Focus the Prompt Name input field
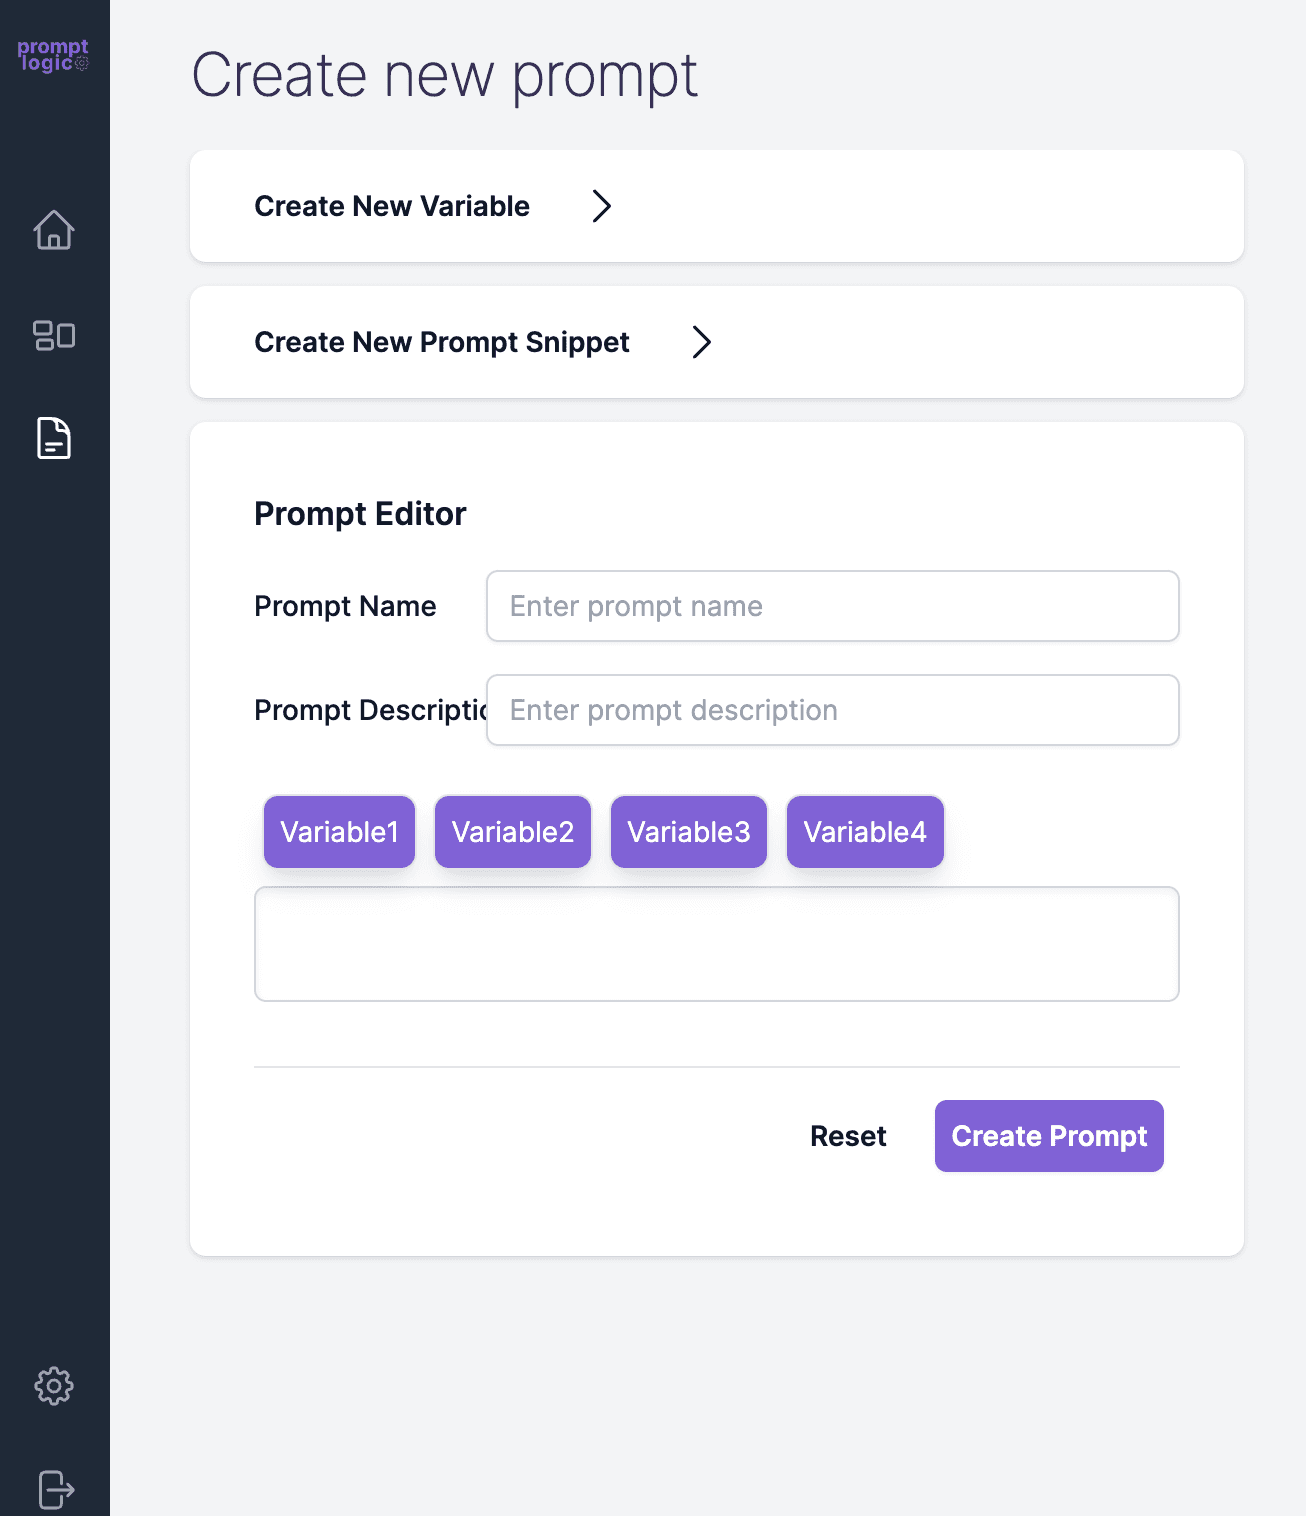1306x1516 pixels. coord(833,606)
